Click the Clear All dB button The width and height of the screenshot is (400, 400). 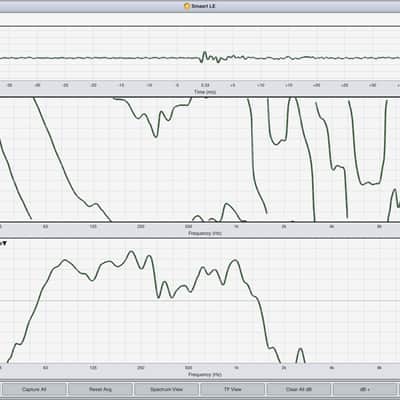[x=299, y=389]
